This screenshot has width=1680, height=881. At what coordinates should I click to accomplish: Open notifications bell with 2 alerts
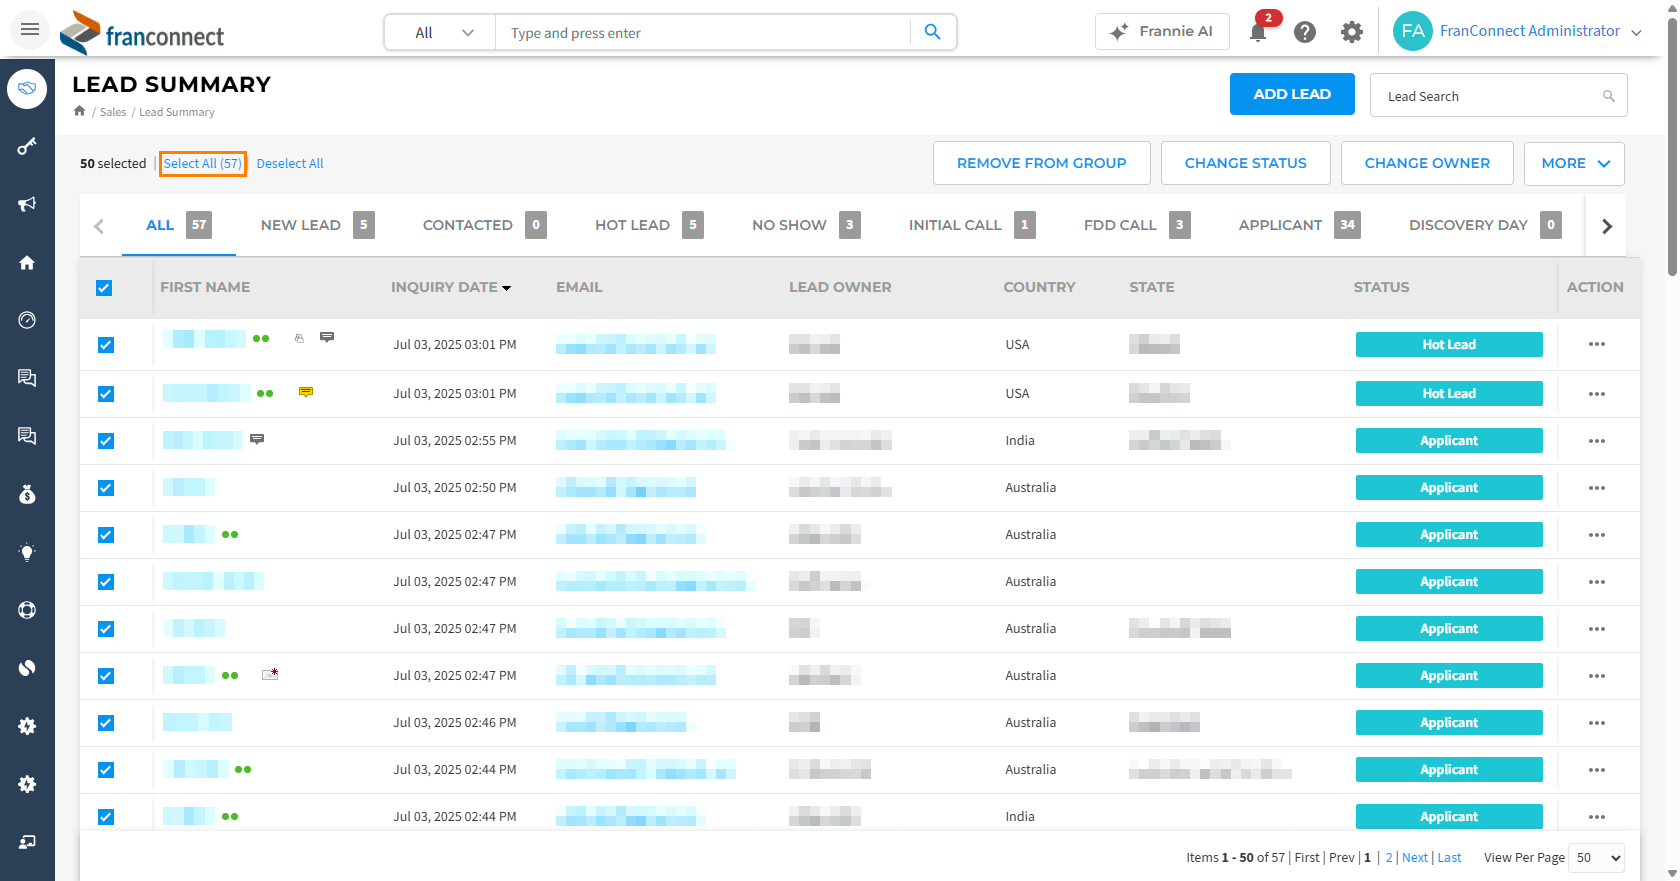point(1258,32)
